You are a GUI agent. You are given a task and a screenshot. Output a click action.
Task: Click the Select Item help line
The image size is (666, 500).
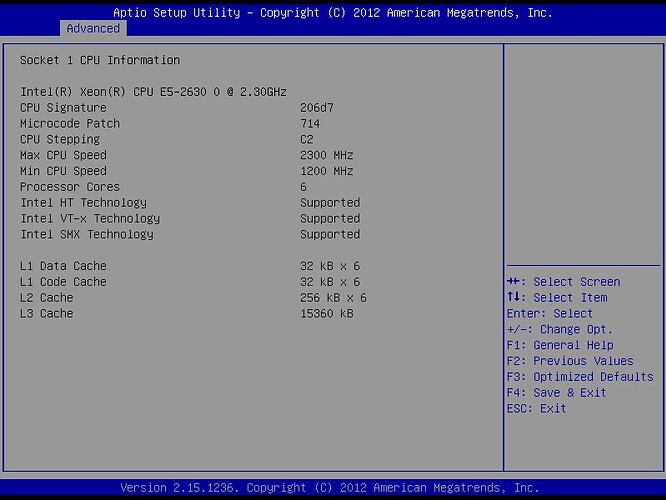557,297
